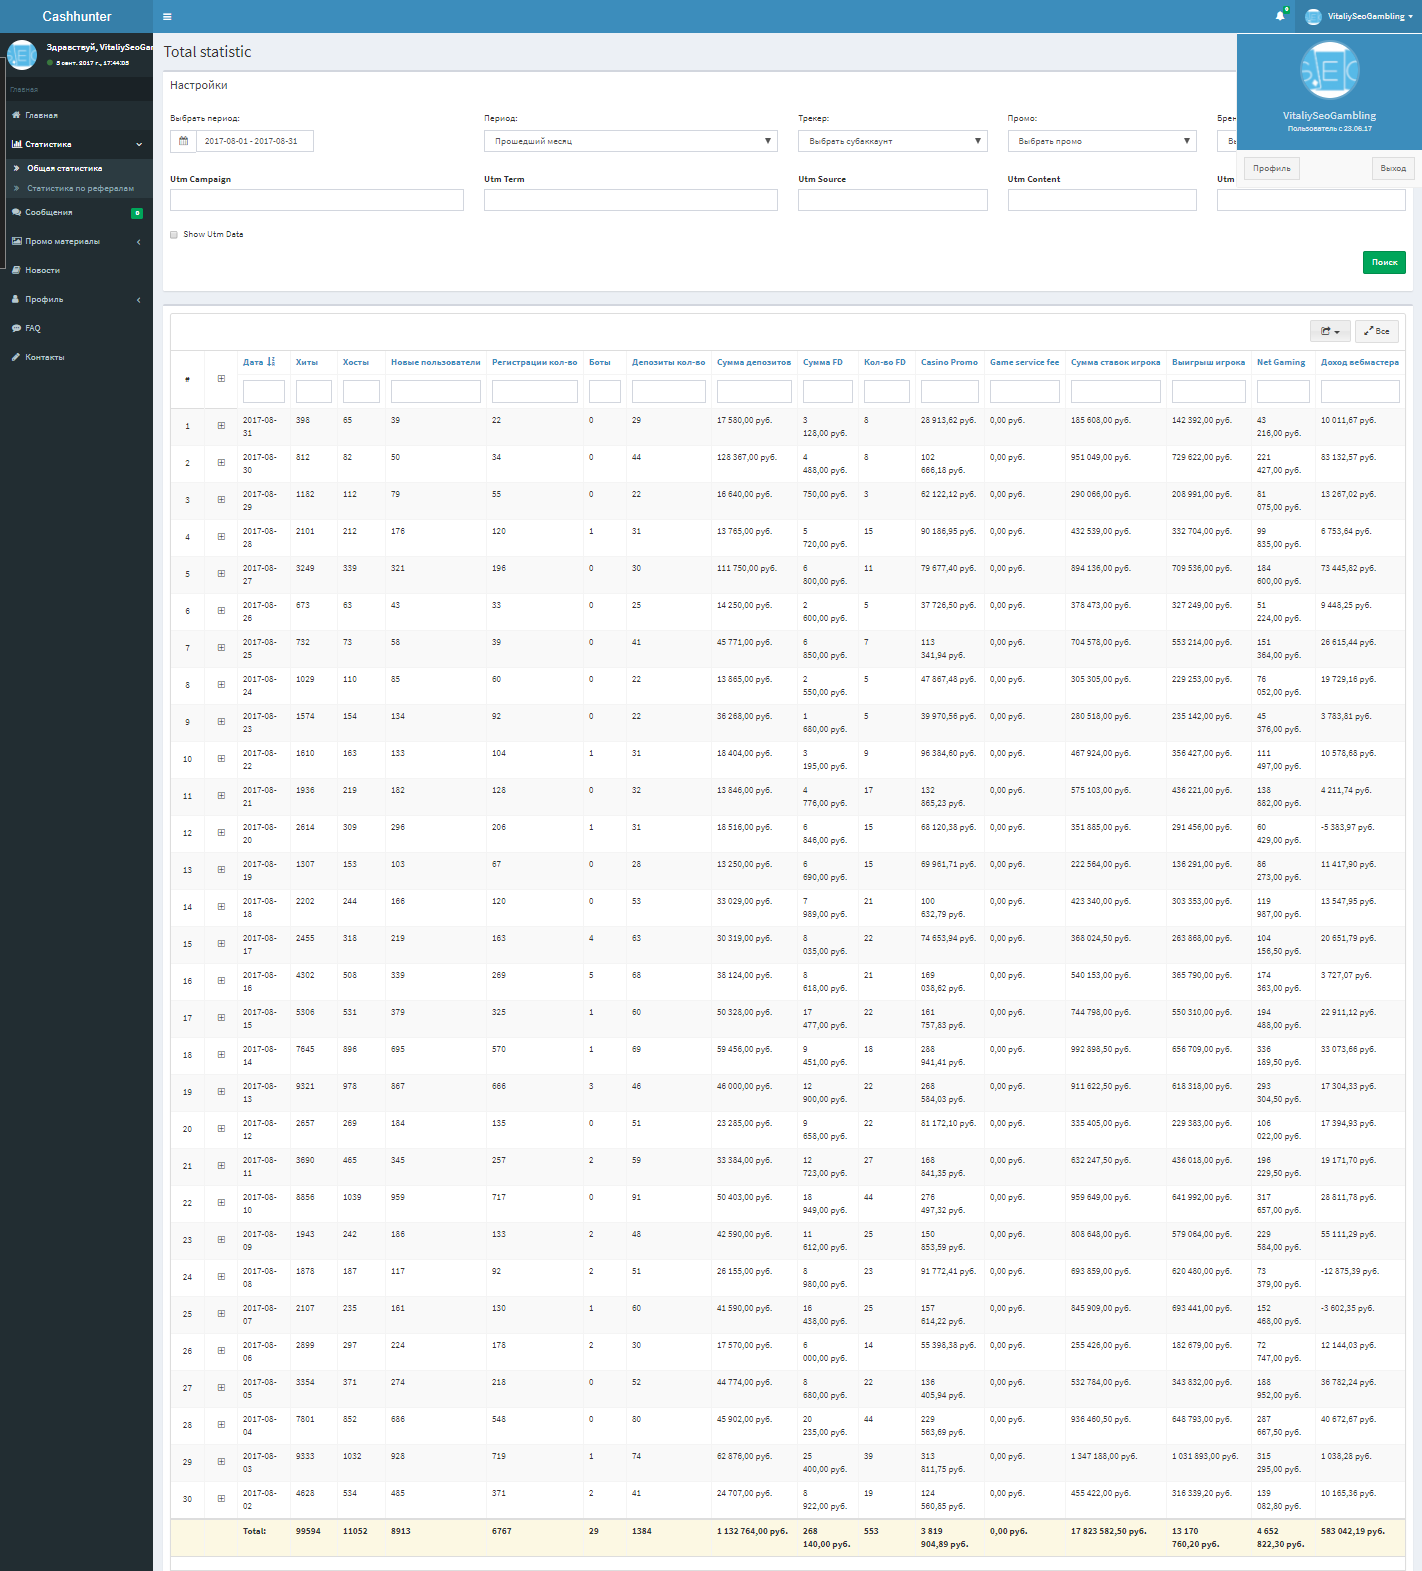Expand details of row 2017-08-31
The image size is (1422, 1571).
[x=221, y=426]
